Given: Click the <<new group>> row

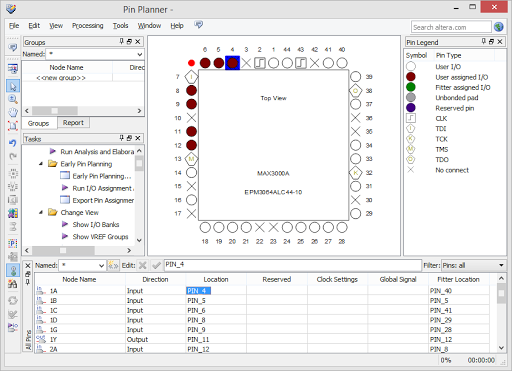Looking at the screenshot, I should click(61, 78).
